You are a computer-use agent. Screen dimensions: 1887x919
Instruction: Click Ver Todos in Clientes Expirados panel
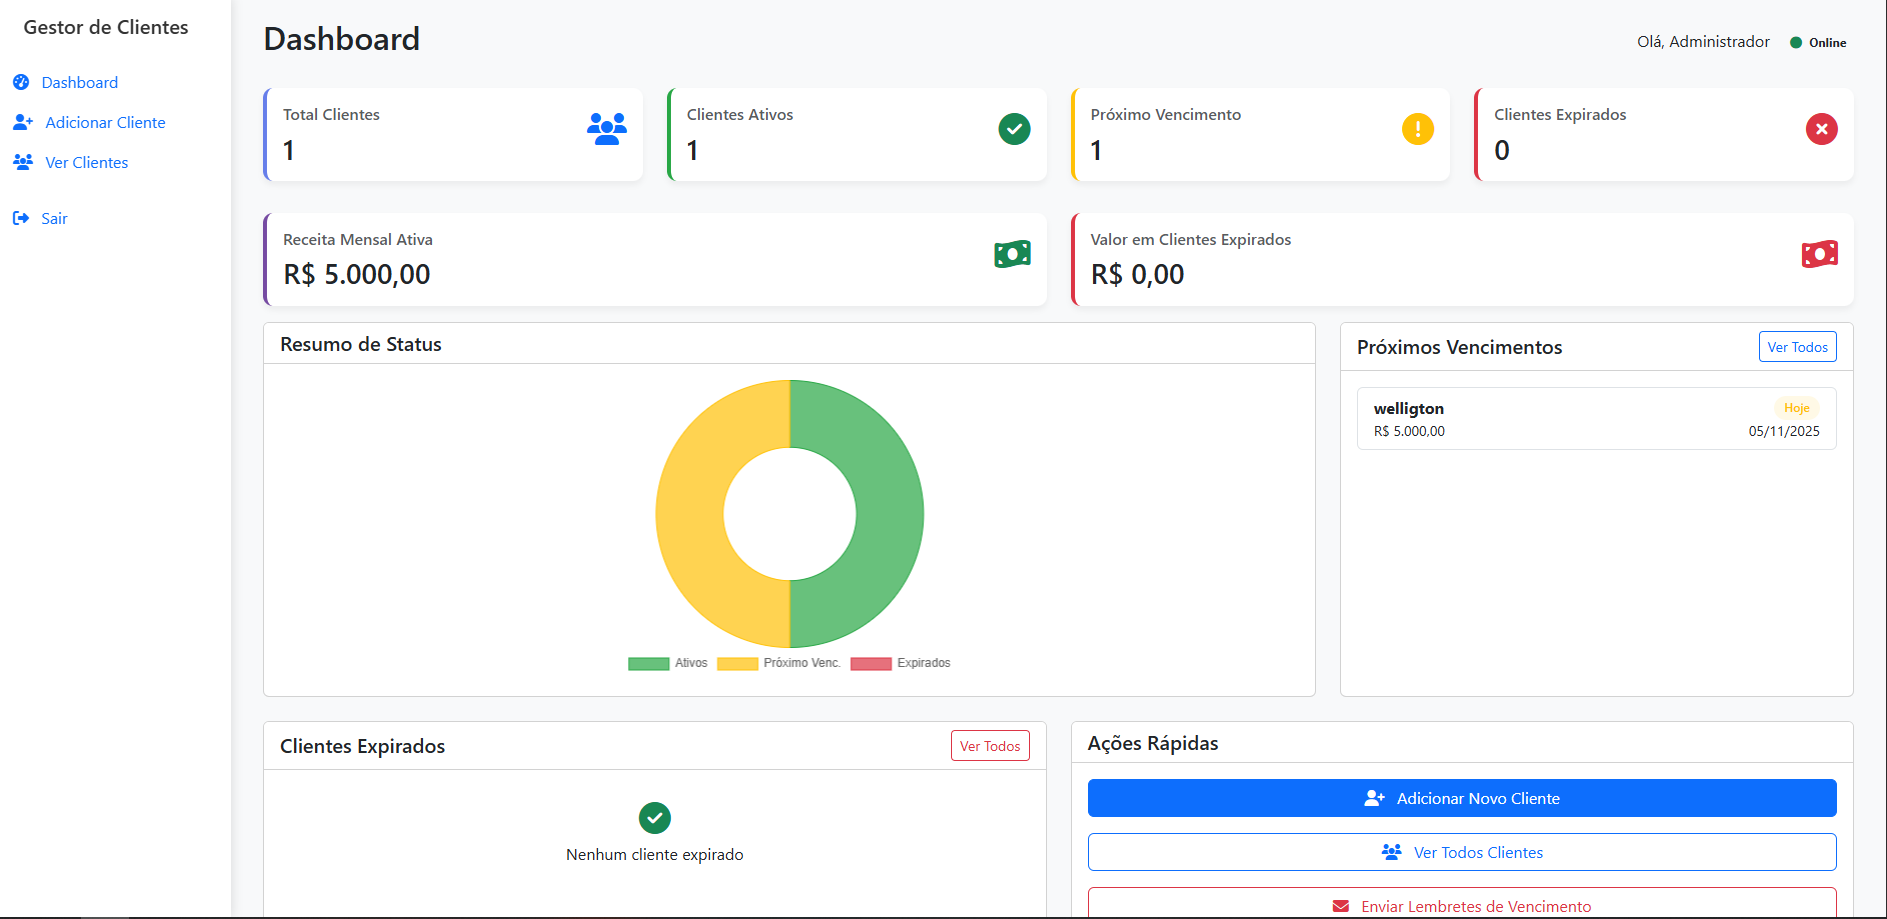[x=989, y=746]
